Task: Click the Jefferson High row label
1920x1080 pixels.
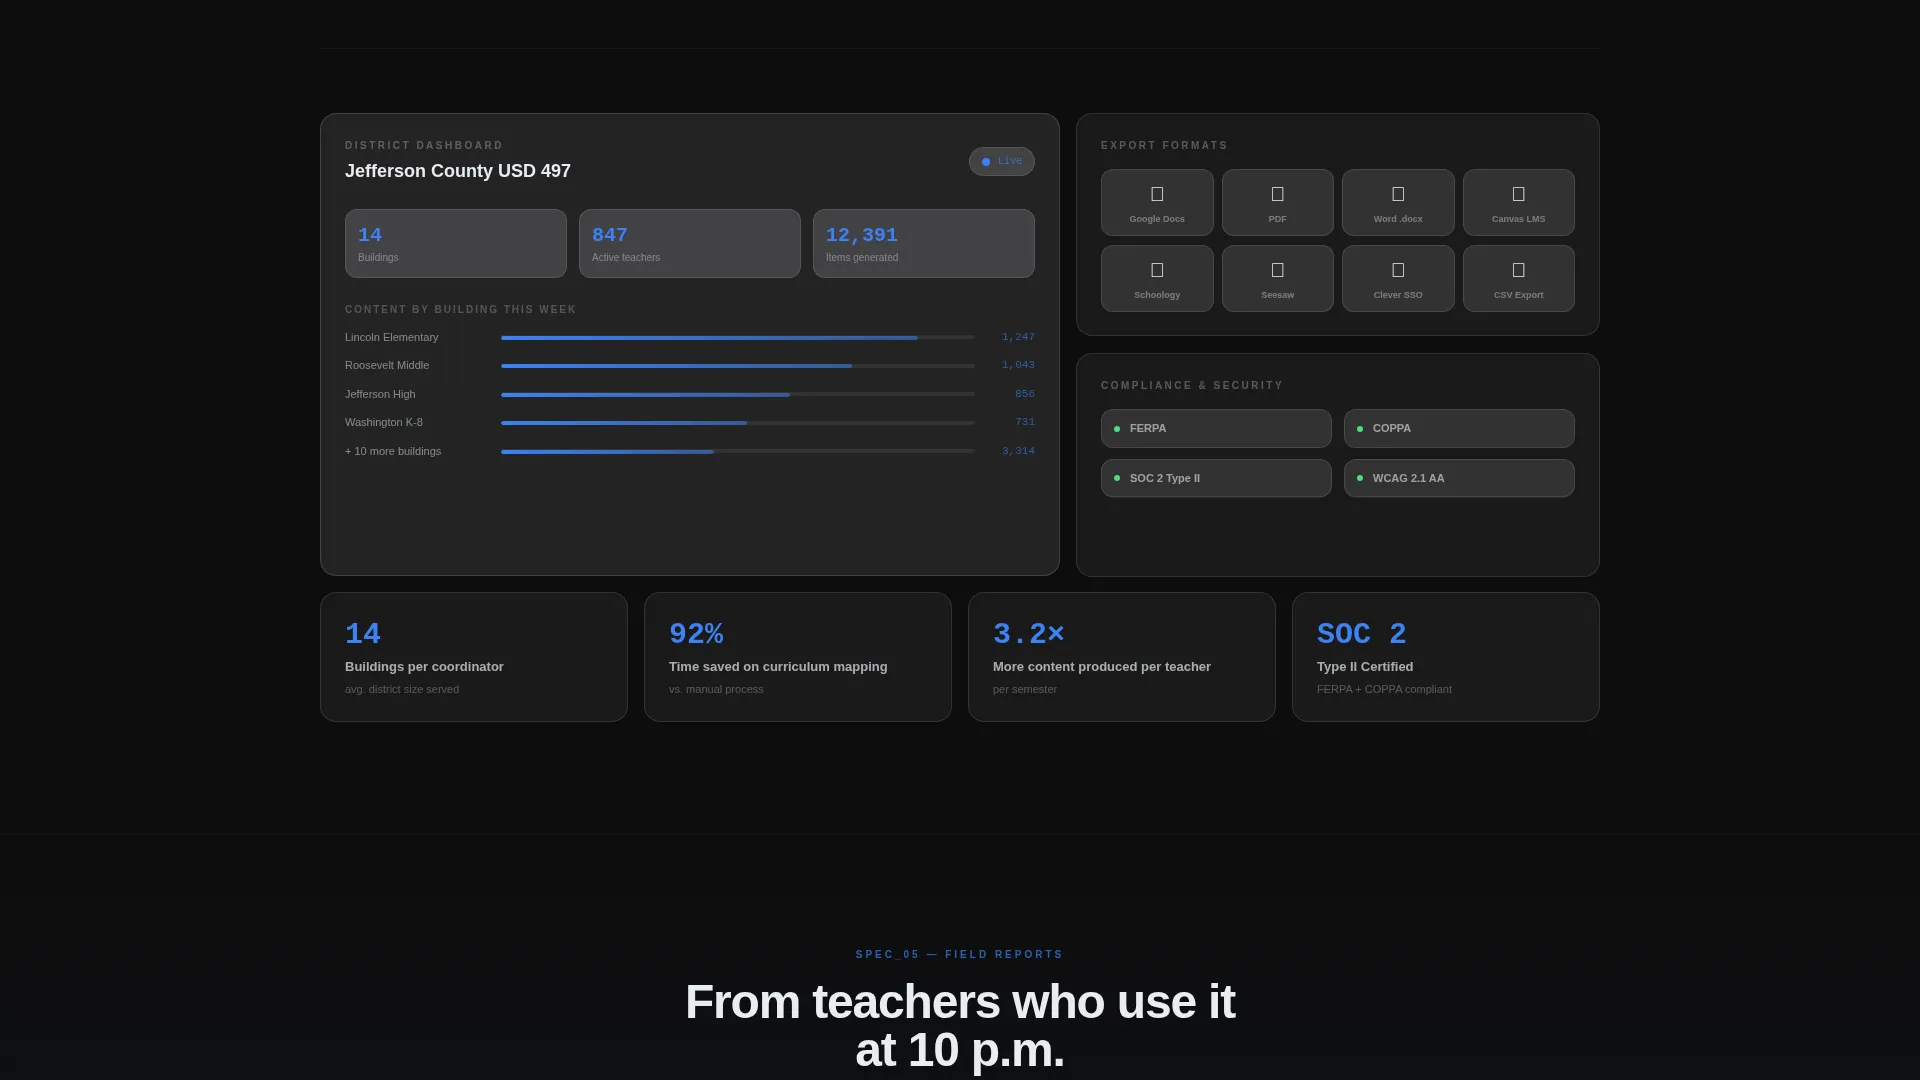Action: 380,394
